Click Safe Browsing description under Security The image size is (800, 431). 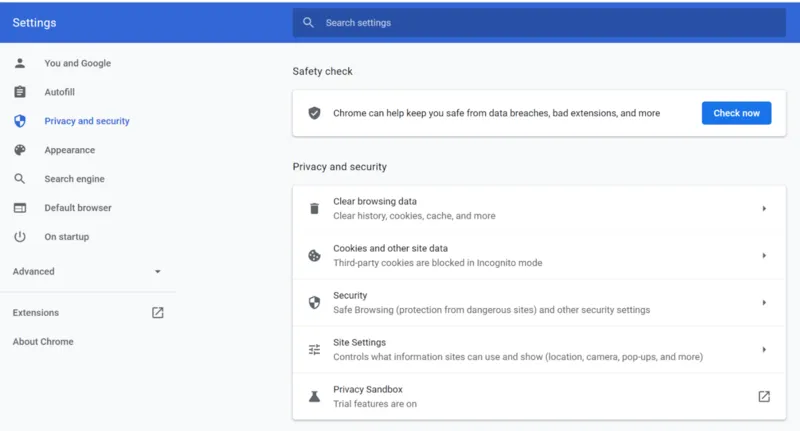pyautogui.click(x=491, y=310)
